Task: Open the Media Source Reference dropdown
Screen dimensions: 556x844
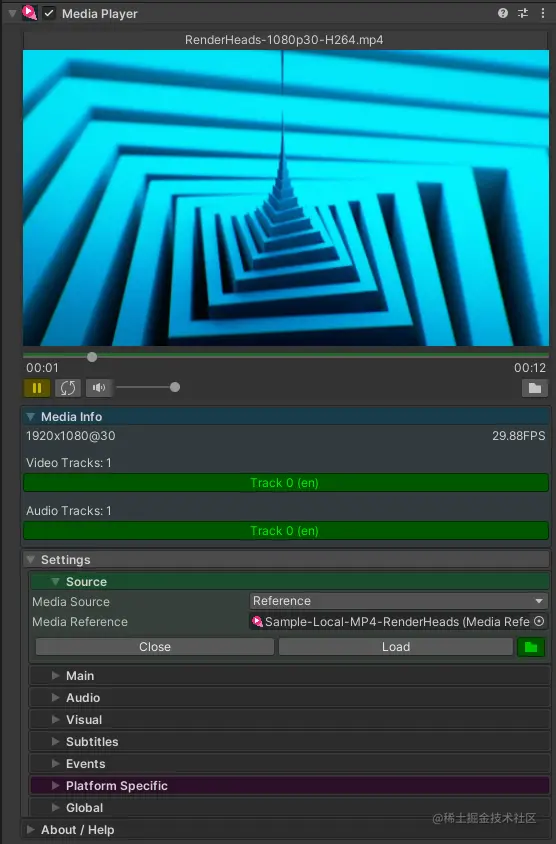Action: pyautogui.click(x=398, y=601)
